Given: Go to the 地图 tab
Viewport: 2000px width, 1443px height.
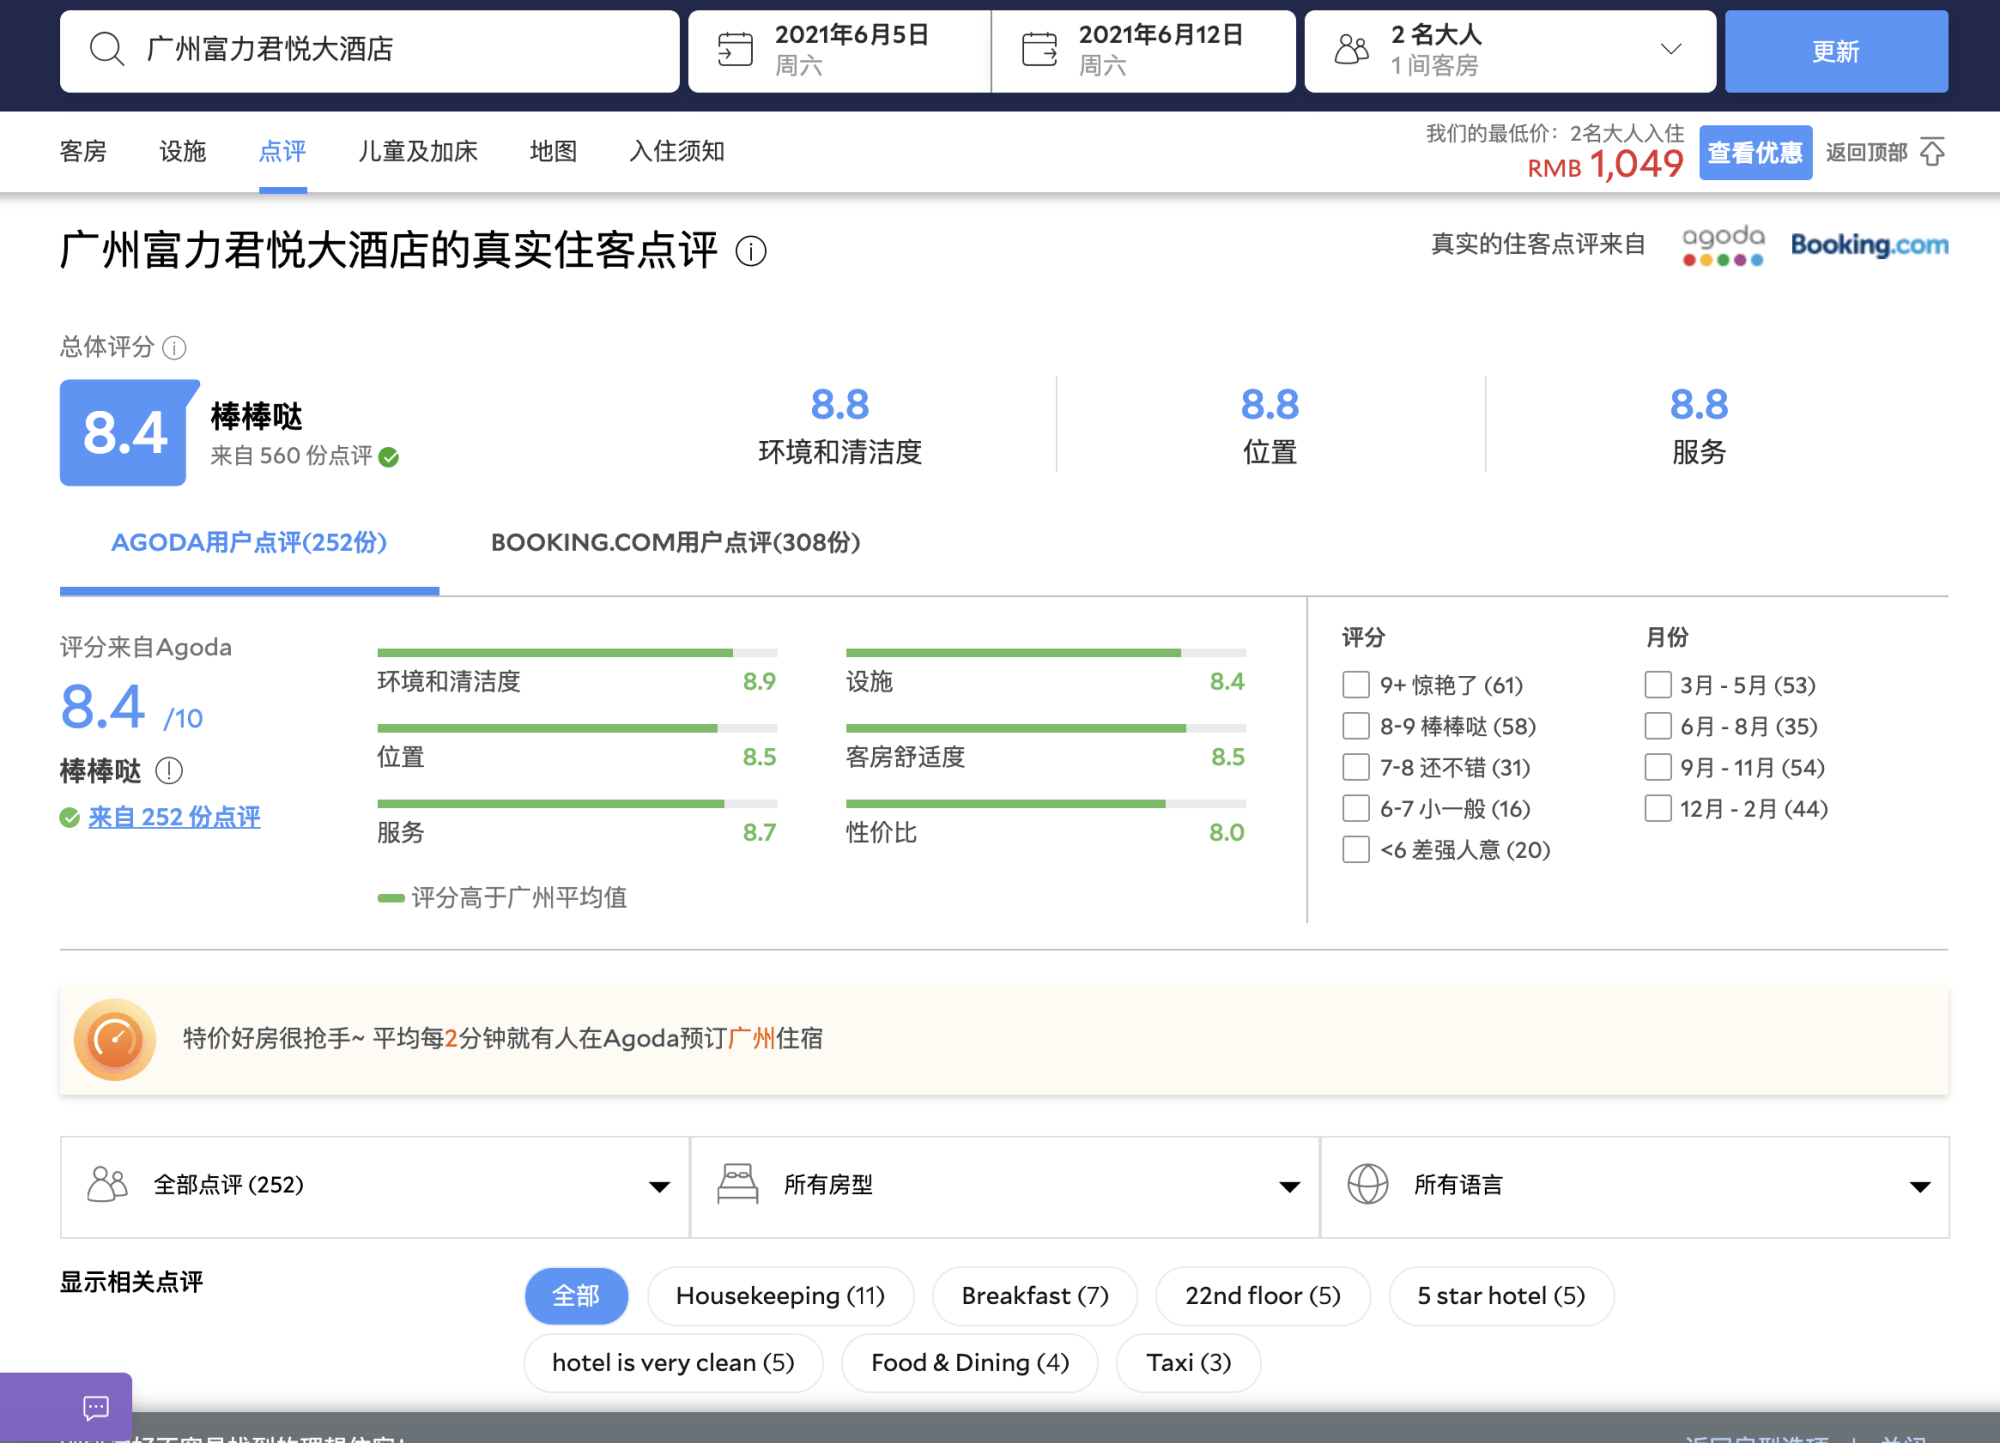Looking at the screenshot, I should 554,151.
